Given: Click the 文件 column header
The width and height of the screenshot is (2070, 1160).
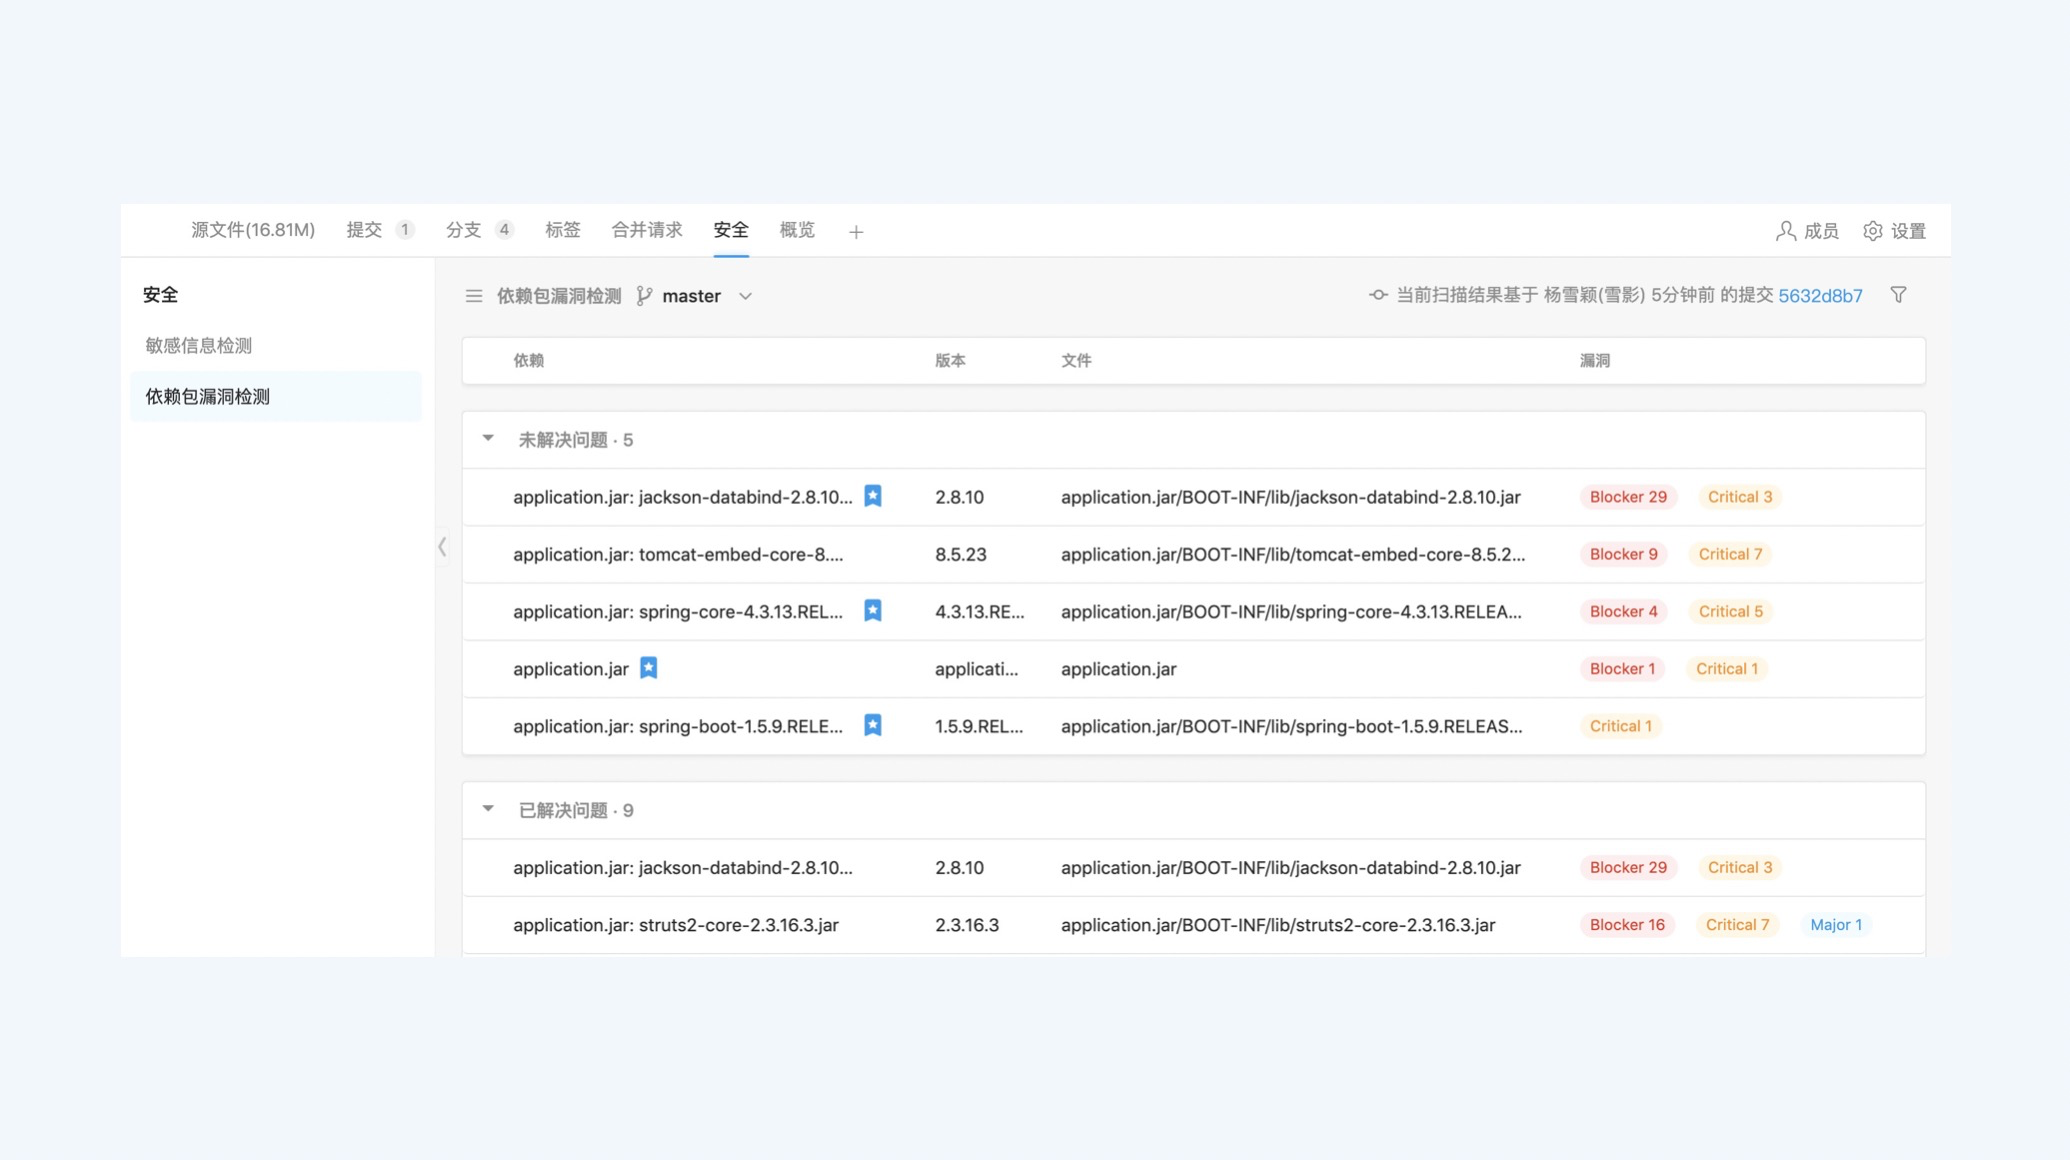Looking at the screenshot, I should coord(1076,360).
